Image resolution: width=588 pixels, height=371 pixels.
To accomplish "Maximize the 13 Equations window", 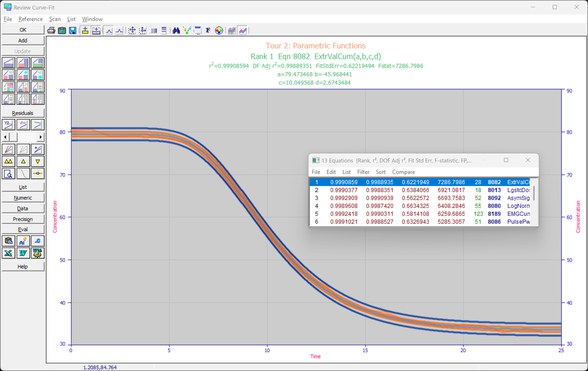I will click(x=506, y=160).
